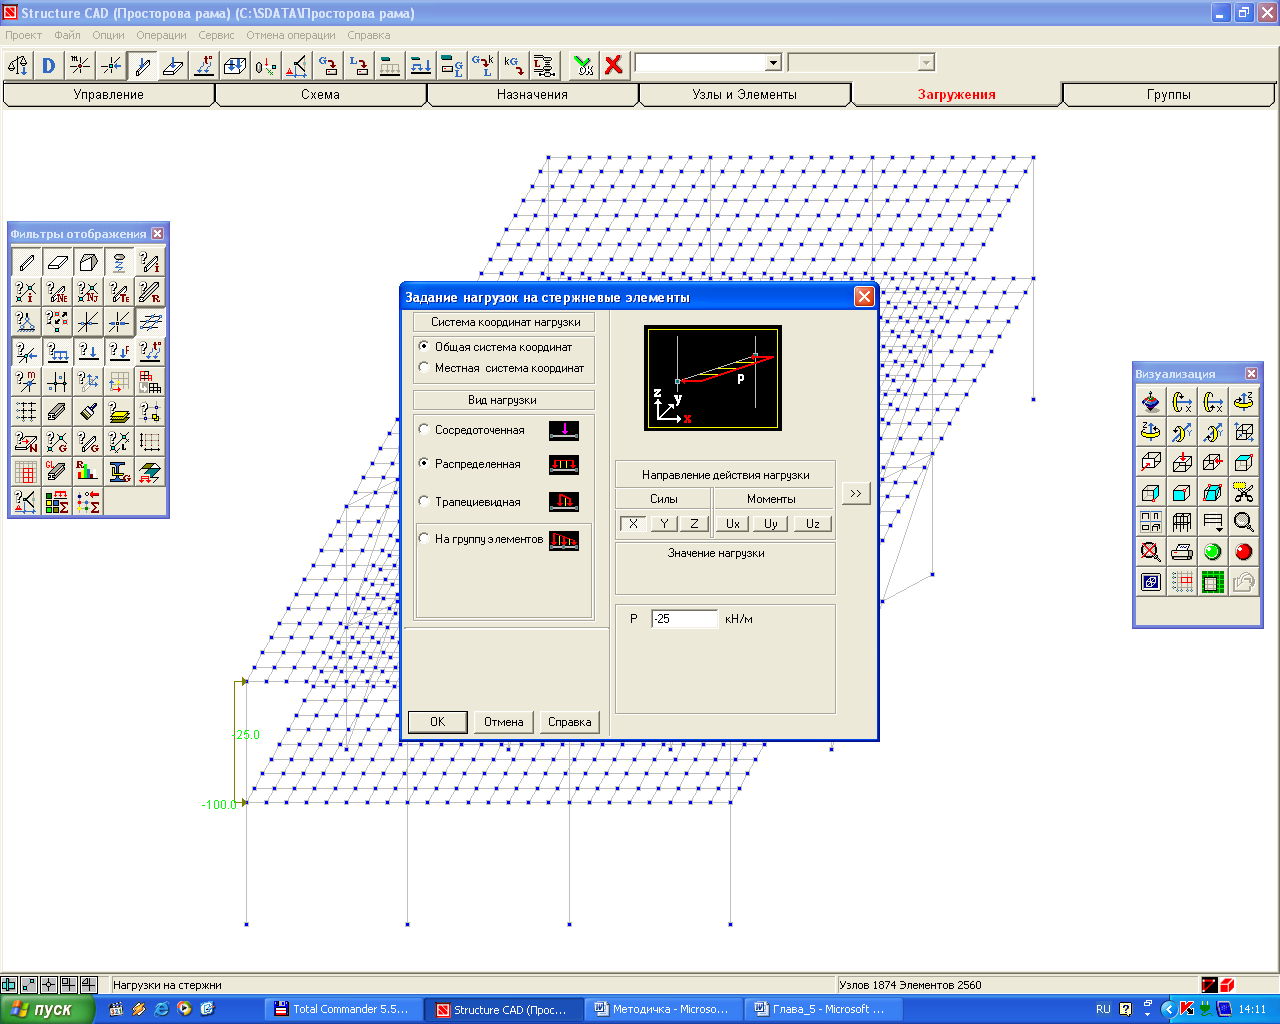Open the Проект menu

click(24, 35)
